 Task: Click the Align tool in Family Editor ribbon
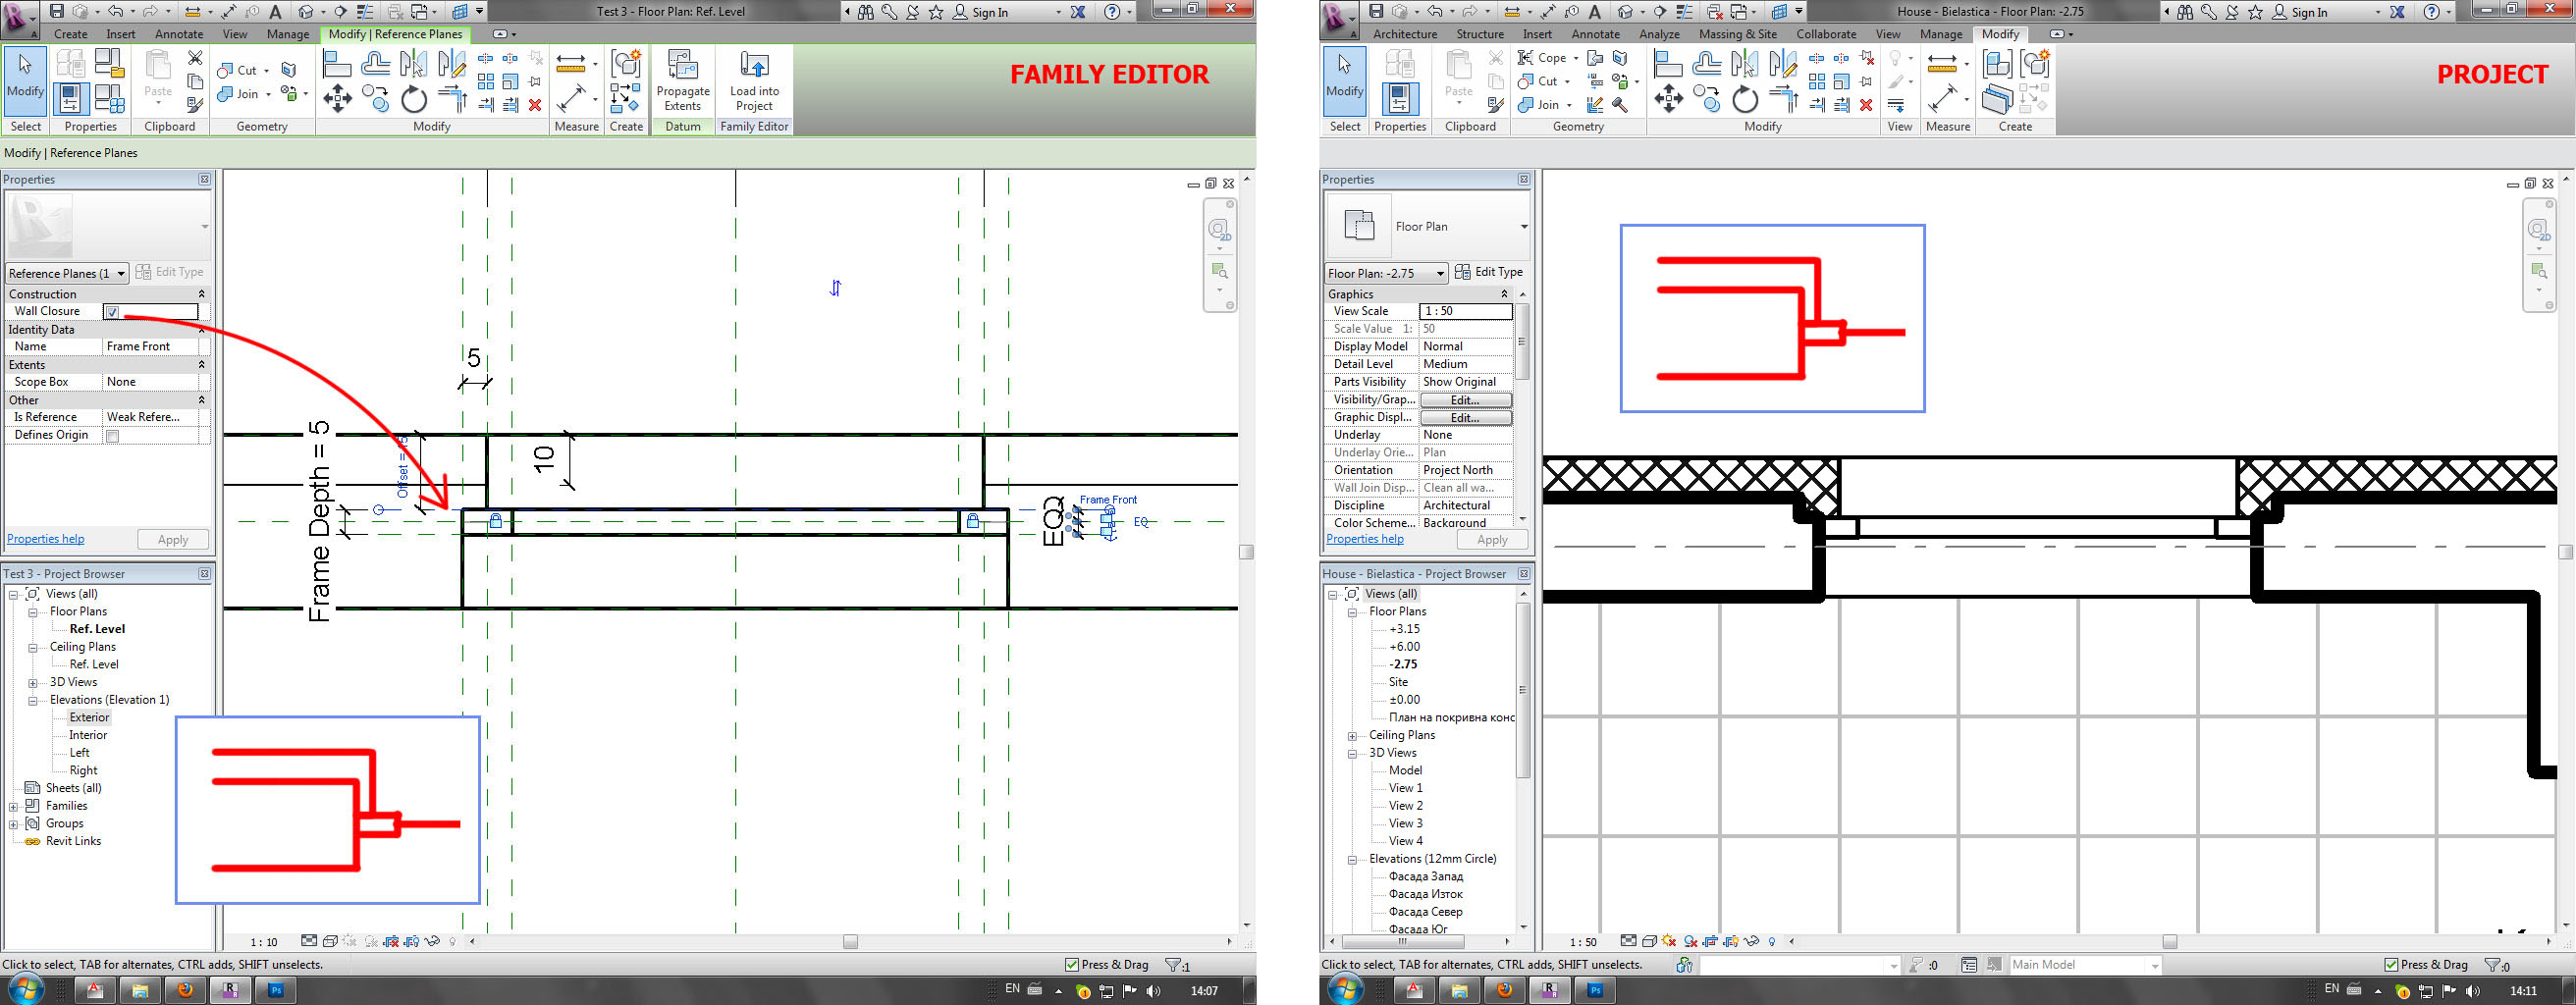337,64
